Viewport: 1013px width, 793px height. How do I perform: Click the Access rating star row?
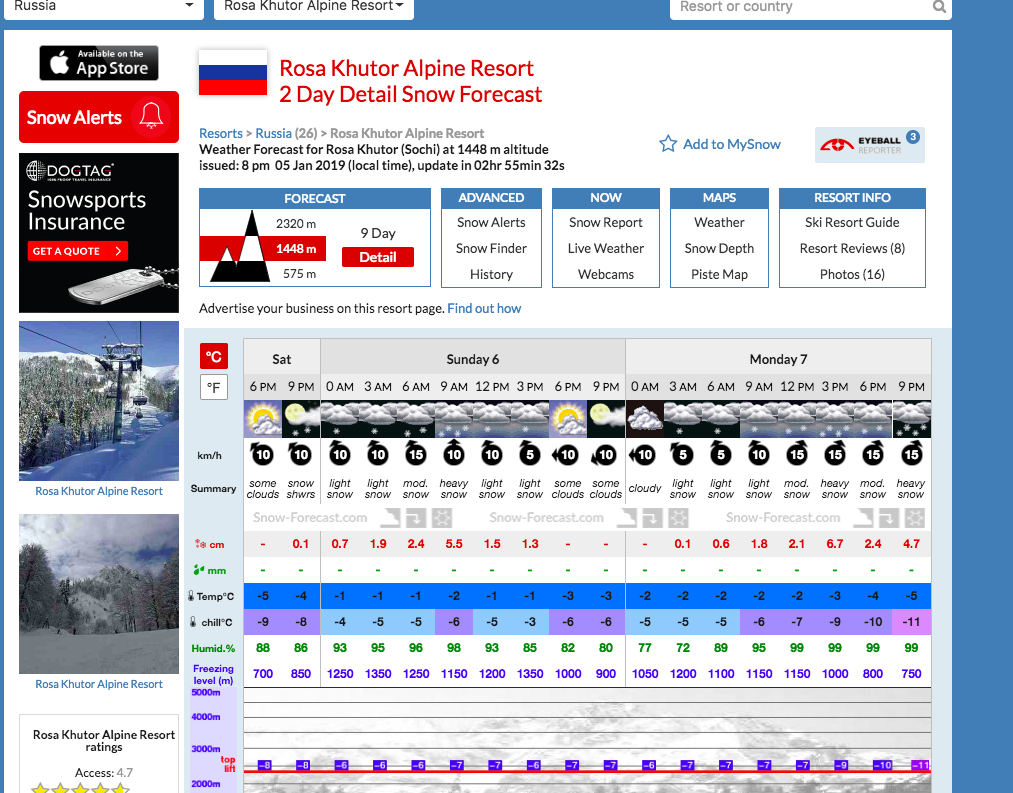(81, 788)
